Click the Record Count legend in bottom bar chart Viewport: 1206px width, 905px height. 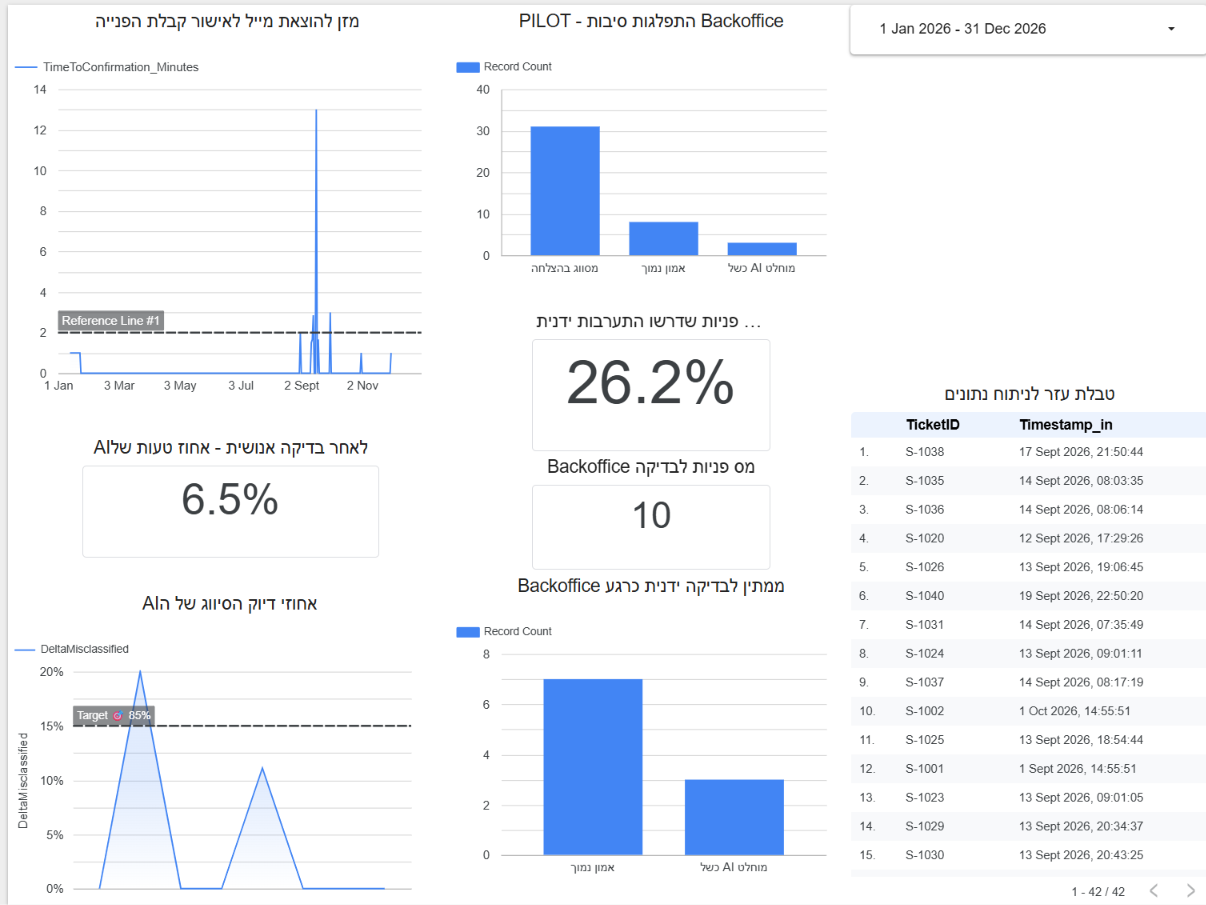point(504,632)
